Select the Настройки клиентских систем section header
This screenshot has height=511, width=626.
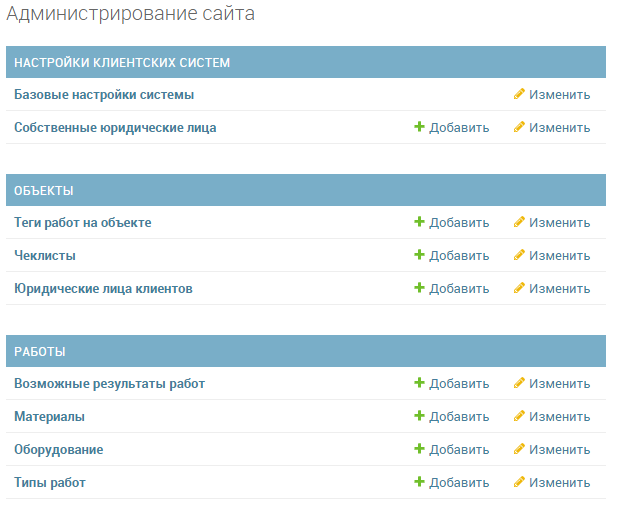tap(122, 63)
